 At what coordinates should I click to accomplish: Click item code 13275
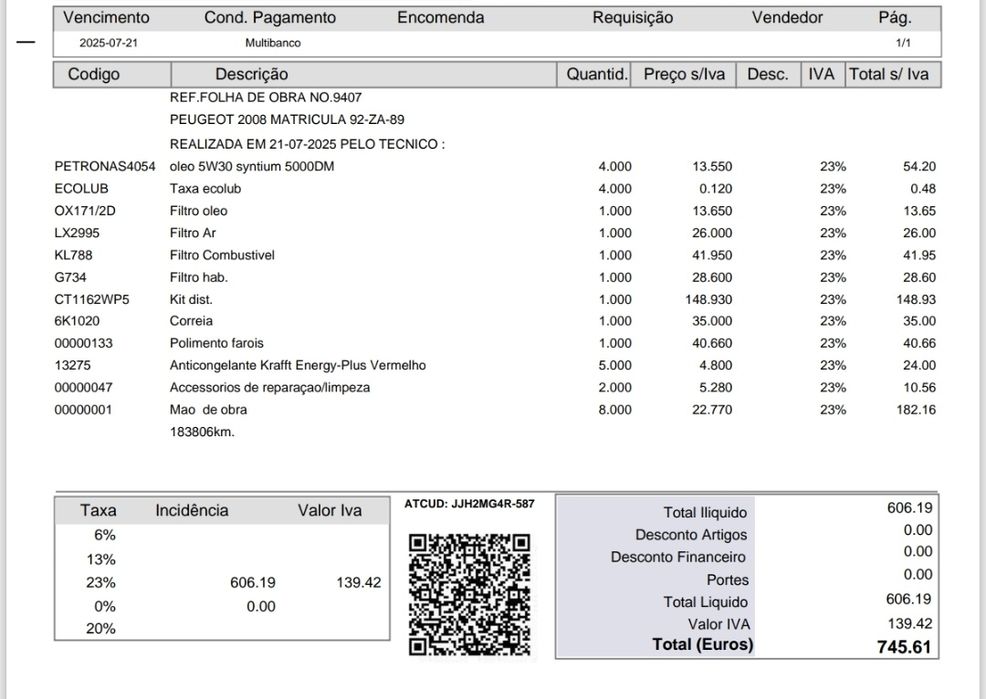[73, 365]
